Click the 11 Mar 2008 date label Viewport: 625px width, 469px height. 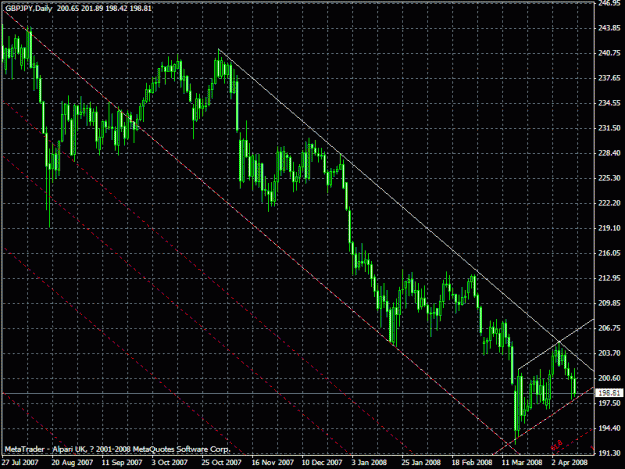click(522, 462)
